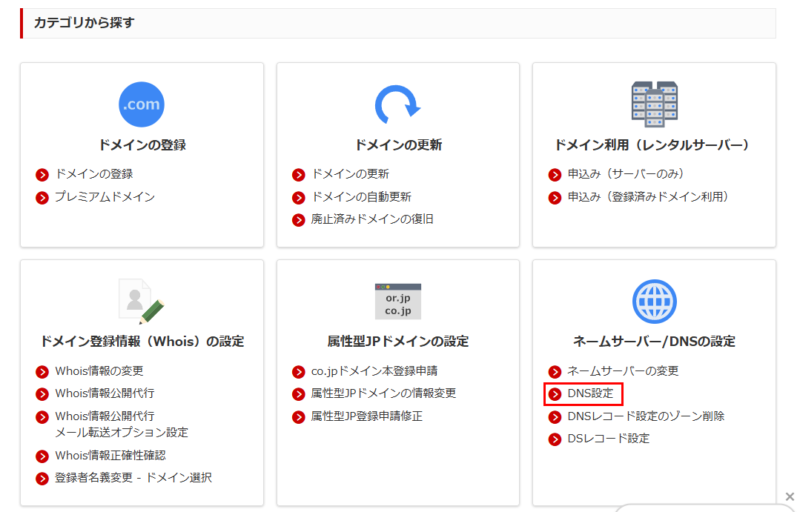Click red arrow bullet beside DNS設定
This screenshot has width=800, height=512.
[555, 394]
